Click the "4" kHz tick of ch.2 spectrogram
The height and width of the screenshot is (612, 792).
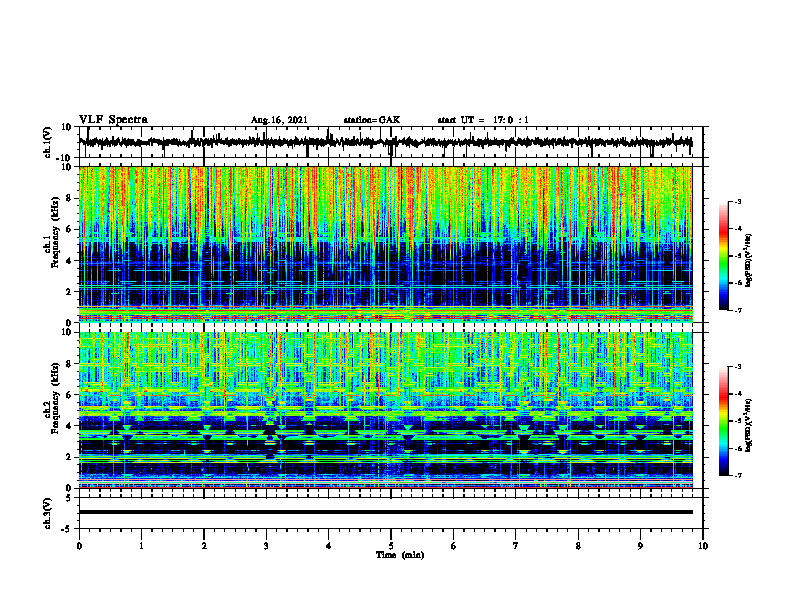pos(69,426)
